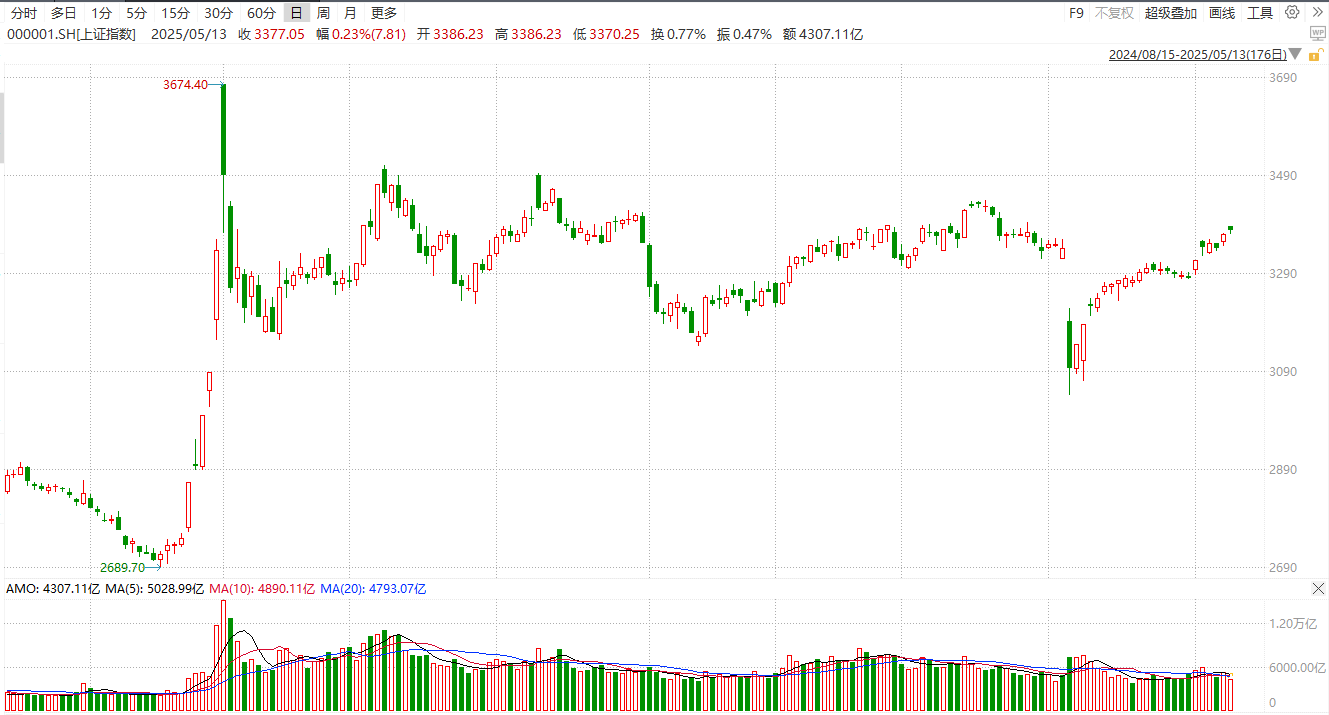Click the stock code 000001.SH[上证指数]

(72, 34)
